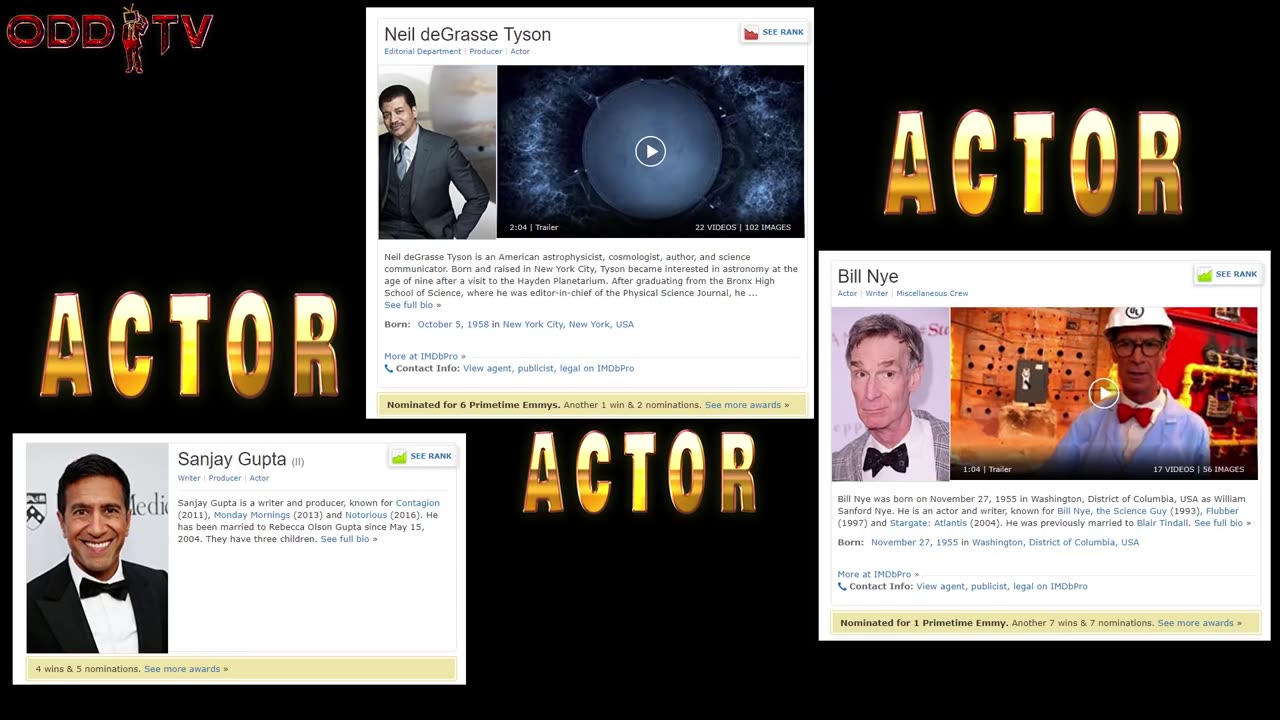The image size is (1280, 720).
Task: Click Washington, District of Columbia, USA birthplace
Action: pos(1055,542)
